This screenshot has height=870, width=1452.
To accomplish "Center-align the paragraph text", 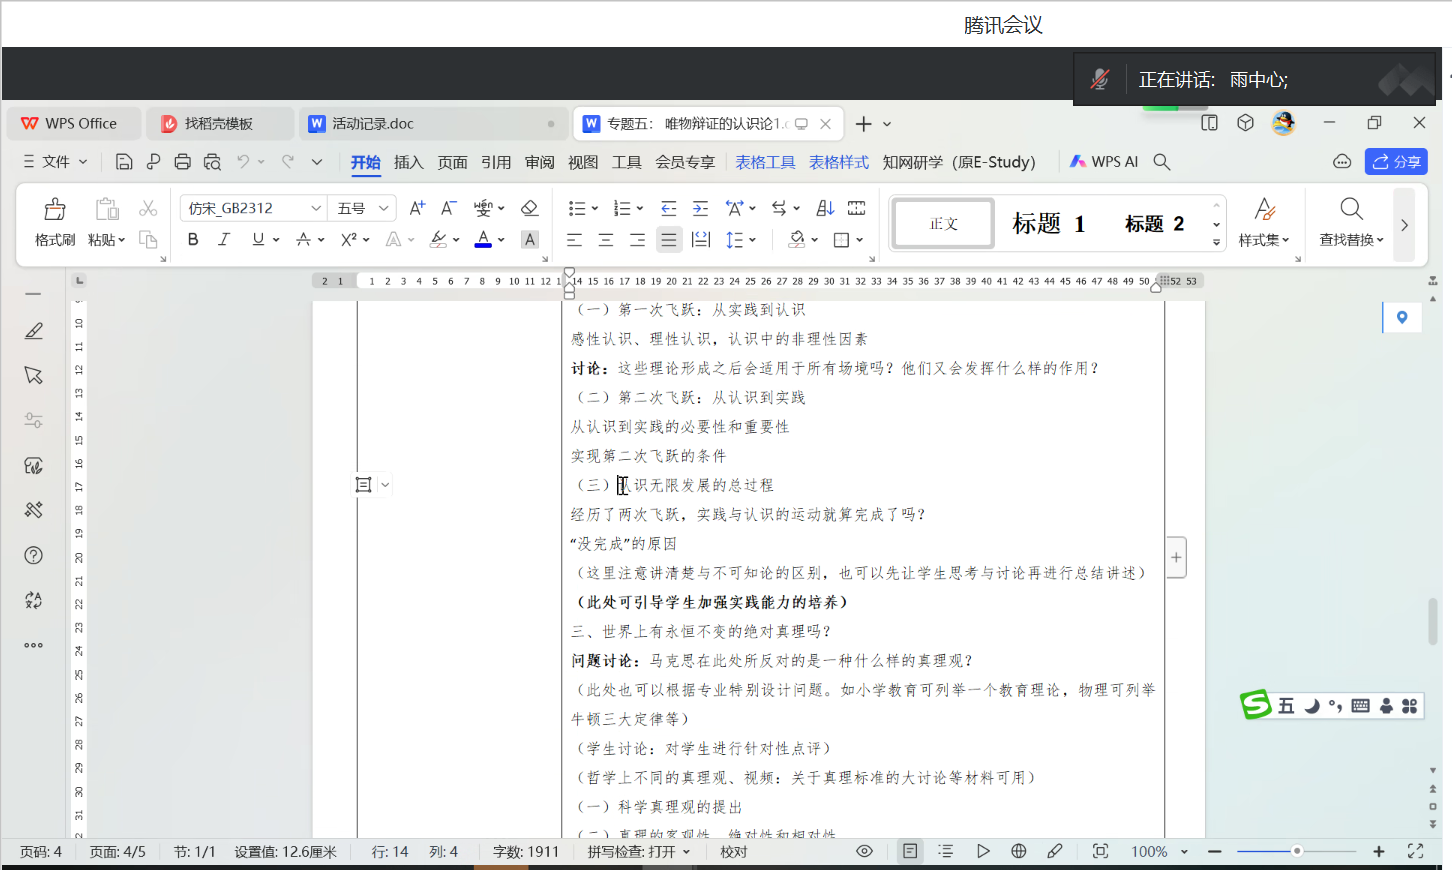I will point(606,240).
